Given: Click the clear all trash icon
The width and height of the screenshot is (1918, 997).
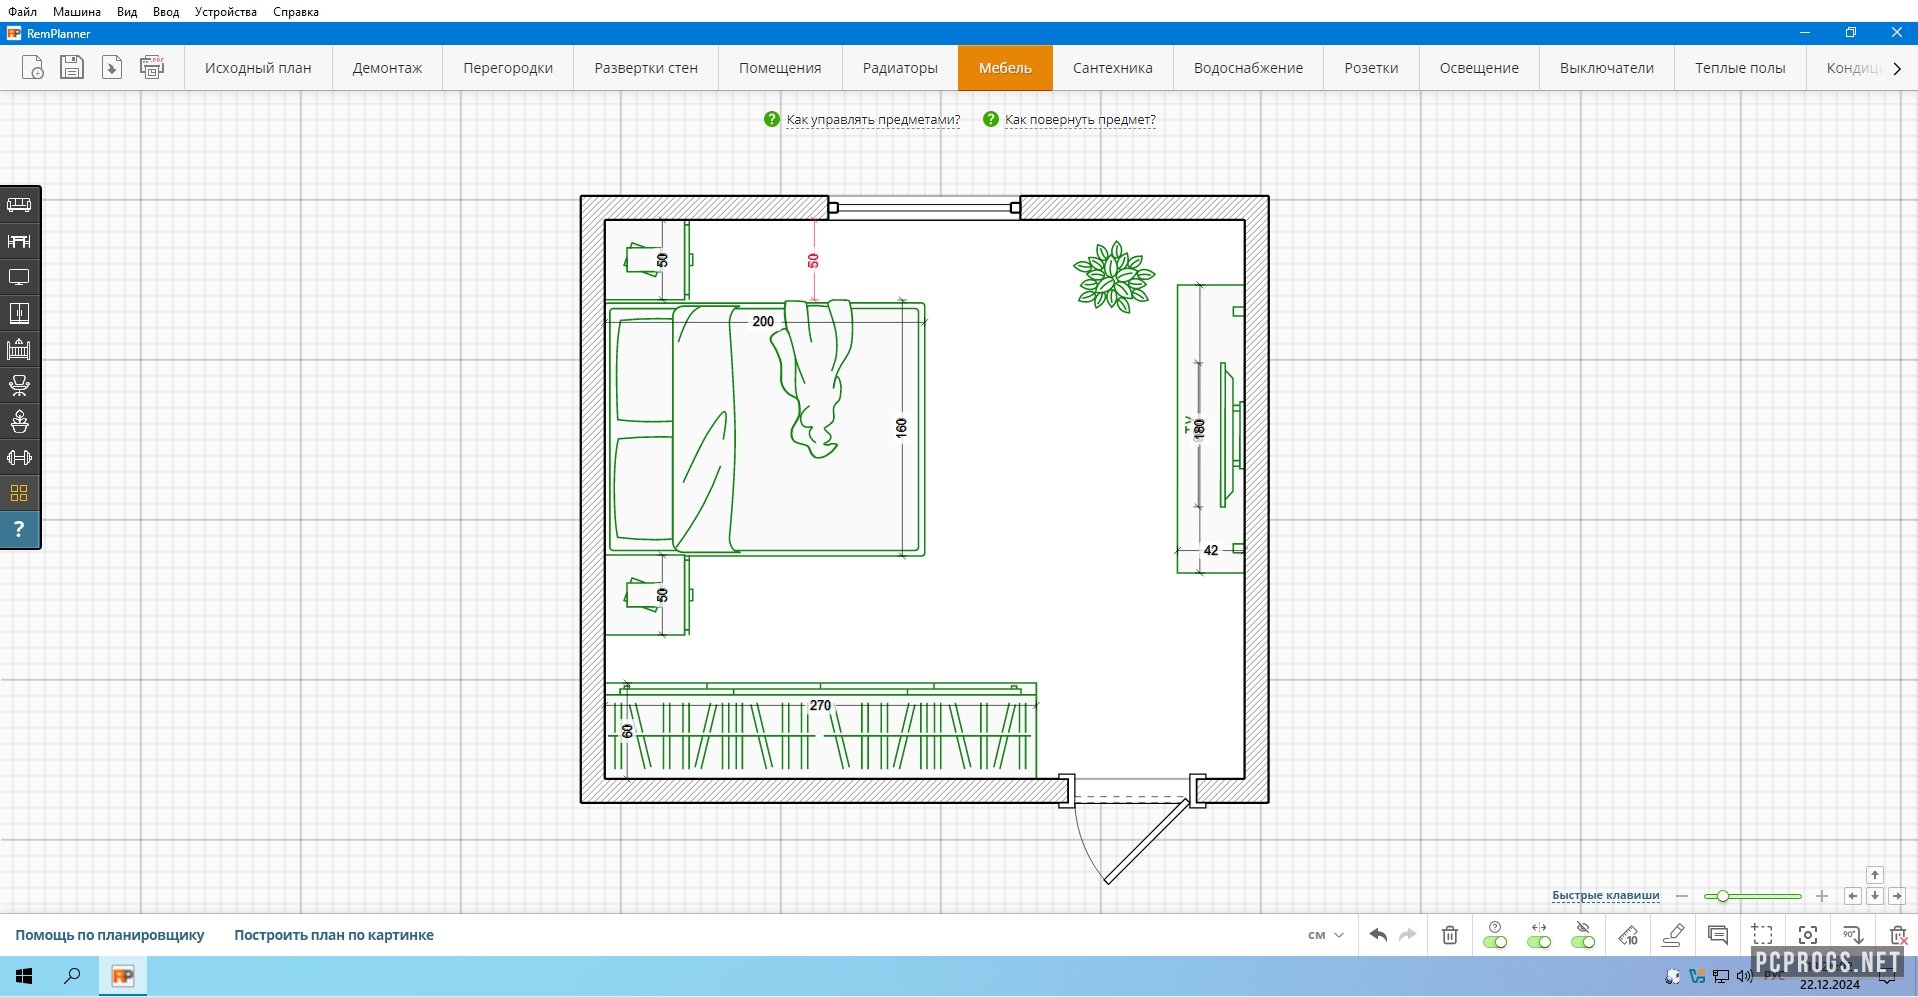Looking at the screenshot, I should [1898, 935].
